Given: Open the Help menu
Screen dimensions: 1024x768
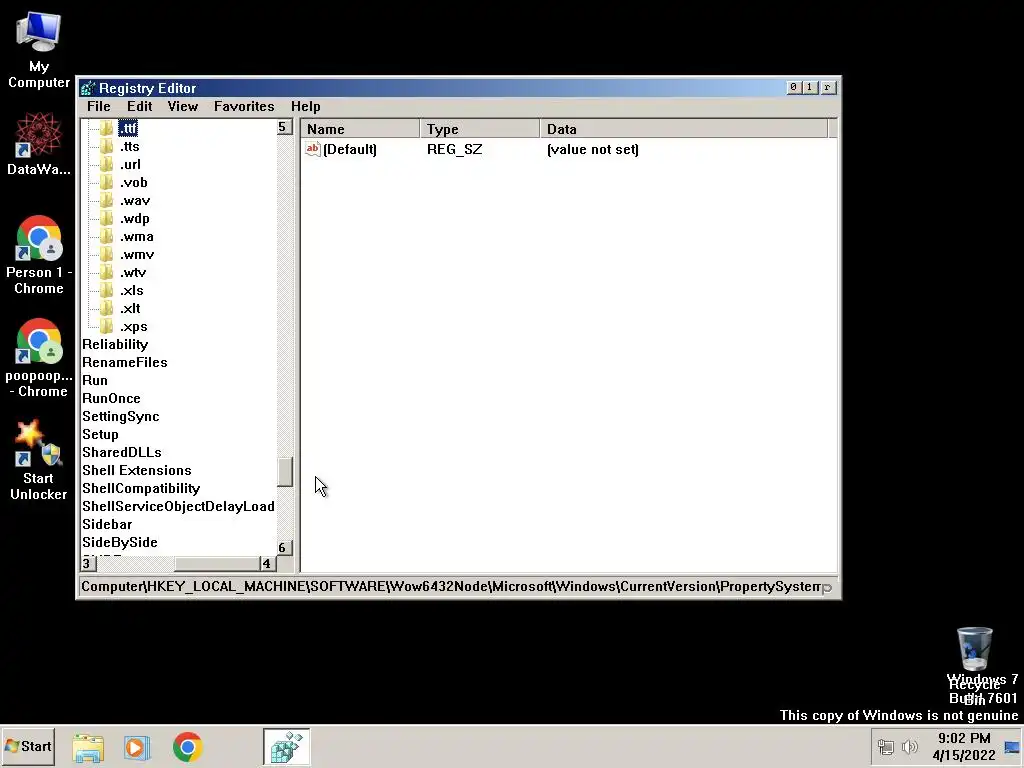Looking at the screenshot, I should click(306, 106).
